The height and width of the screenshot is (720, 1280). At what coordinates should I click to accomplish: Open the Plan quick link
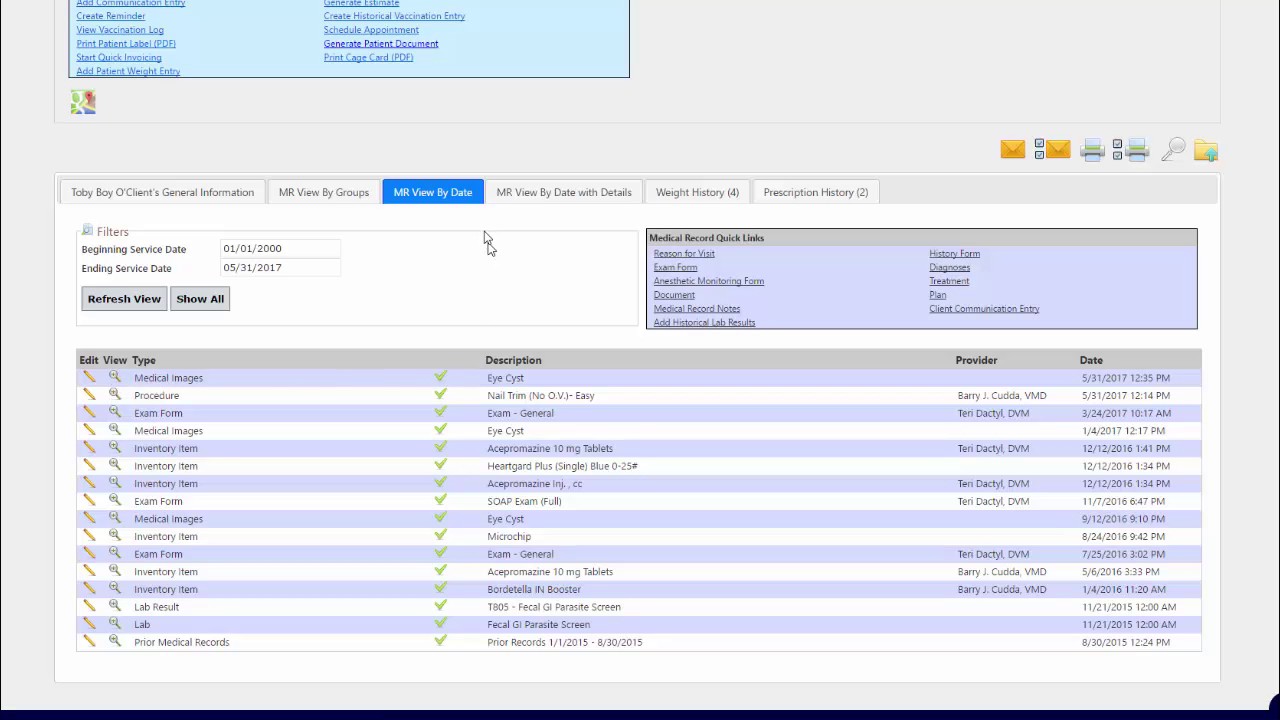938,295
